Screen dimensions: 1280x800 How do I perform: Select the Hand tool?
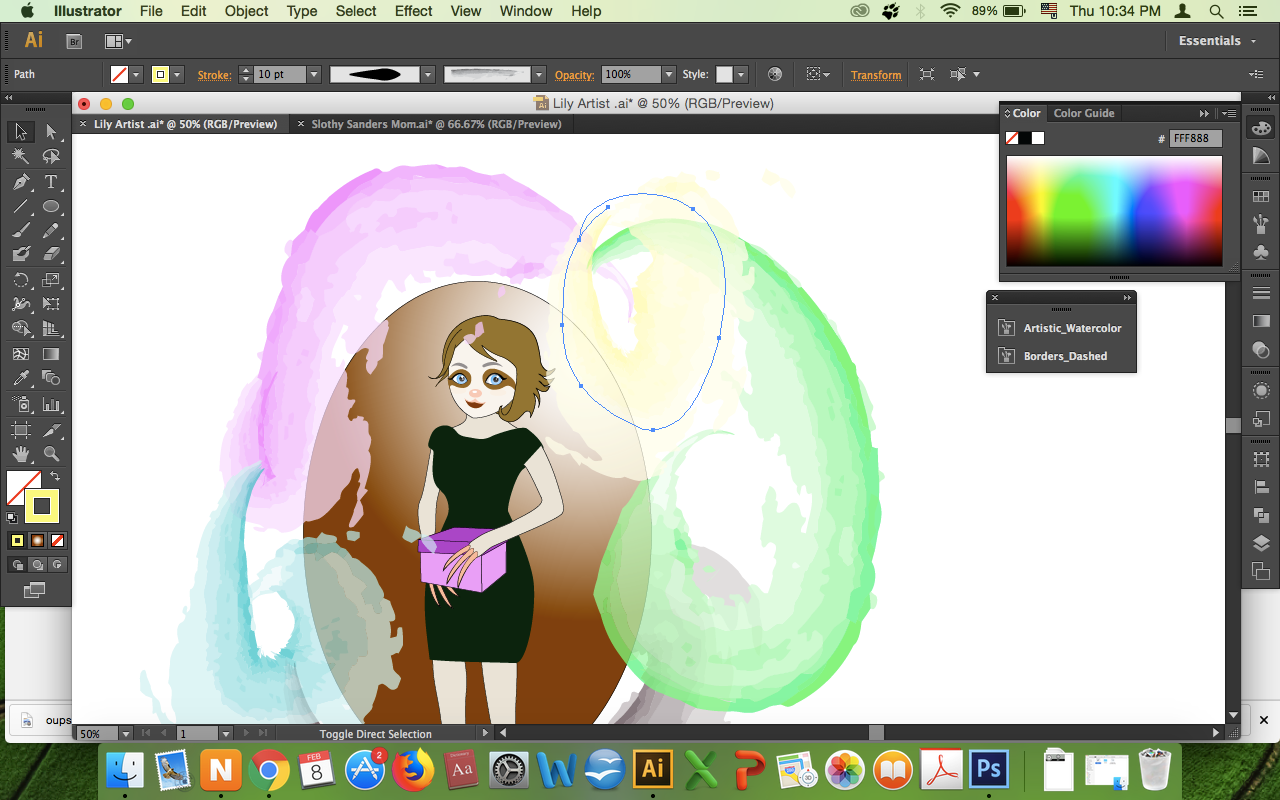coord(20,454)
